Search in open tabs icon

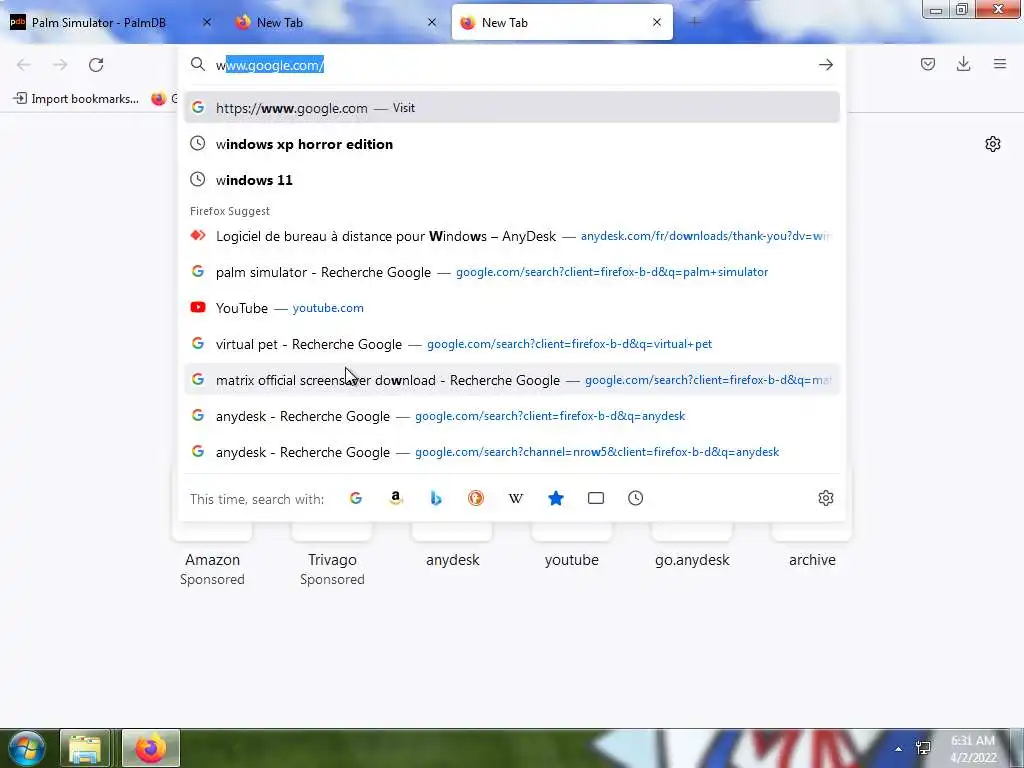[596, 498]
